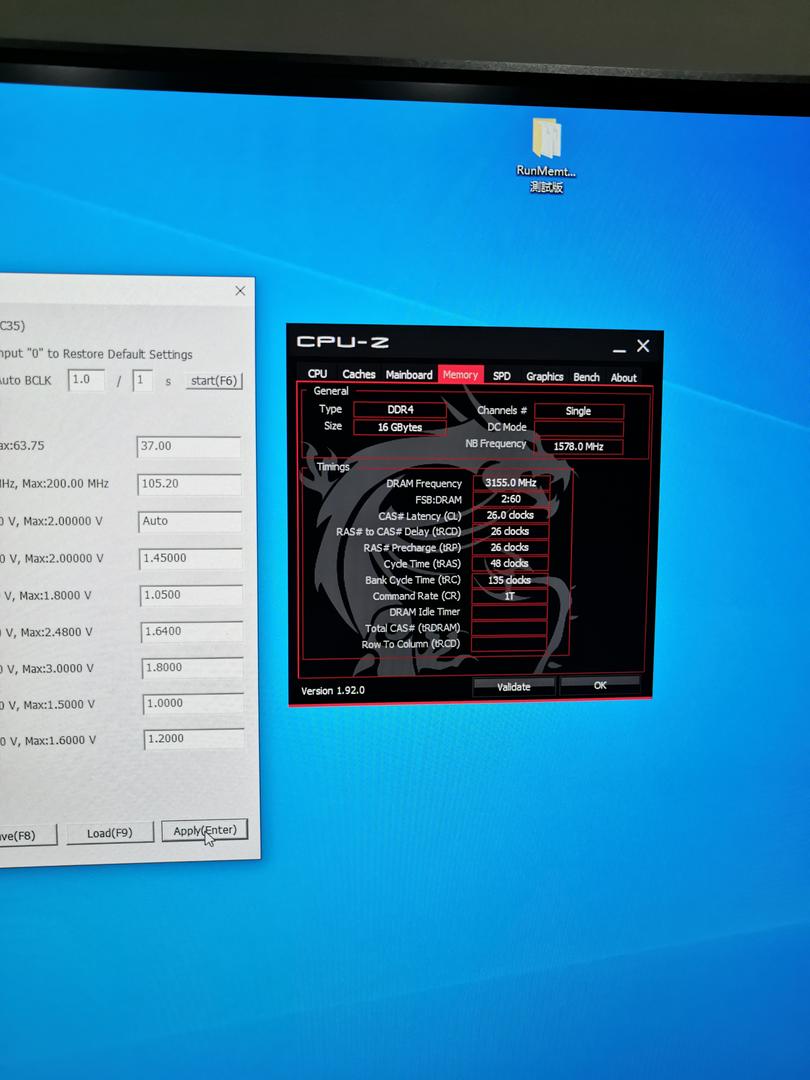Click the OK button in CPU-Z
The height and width of the screenshot is (1080, 810).
(600, 685)
